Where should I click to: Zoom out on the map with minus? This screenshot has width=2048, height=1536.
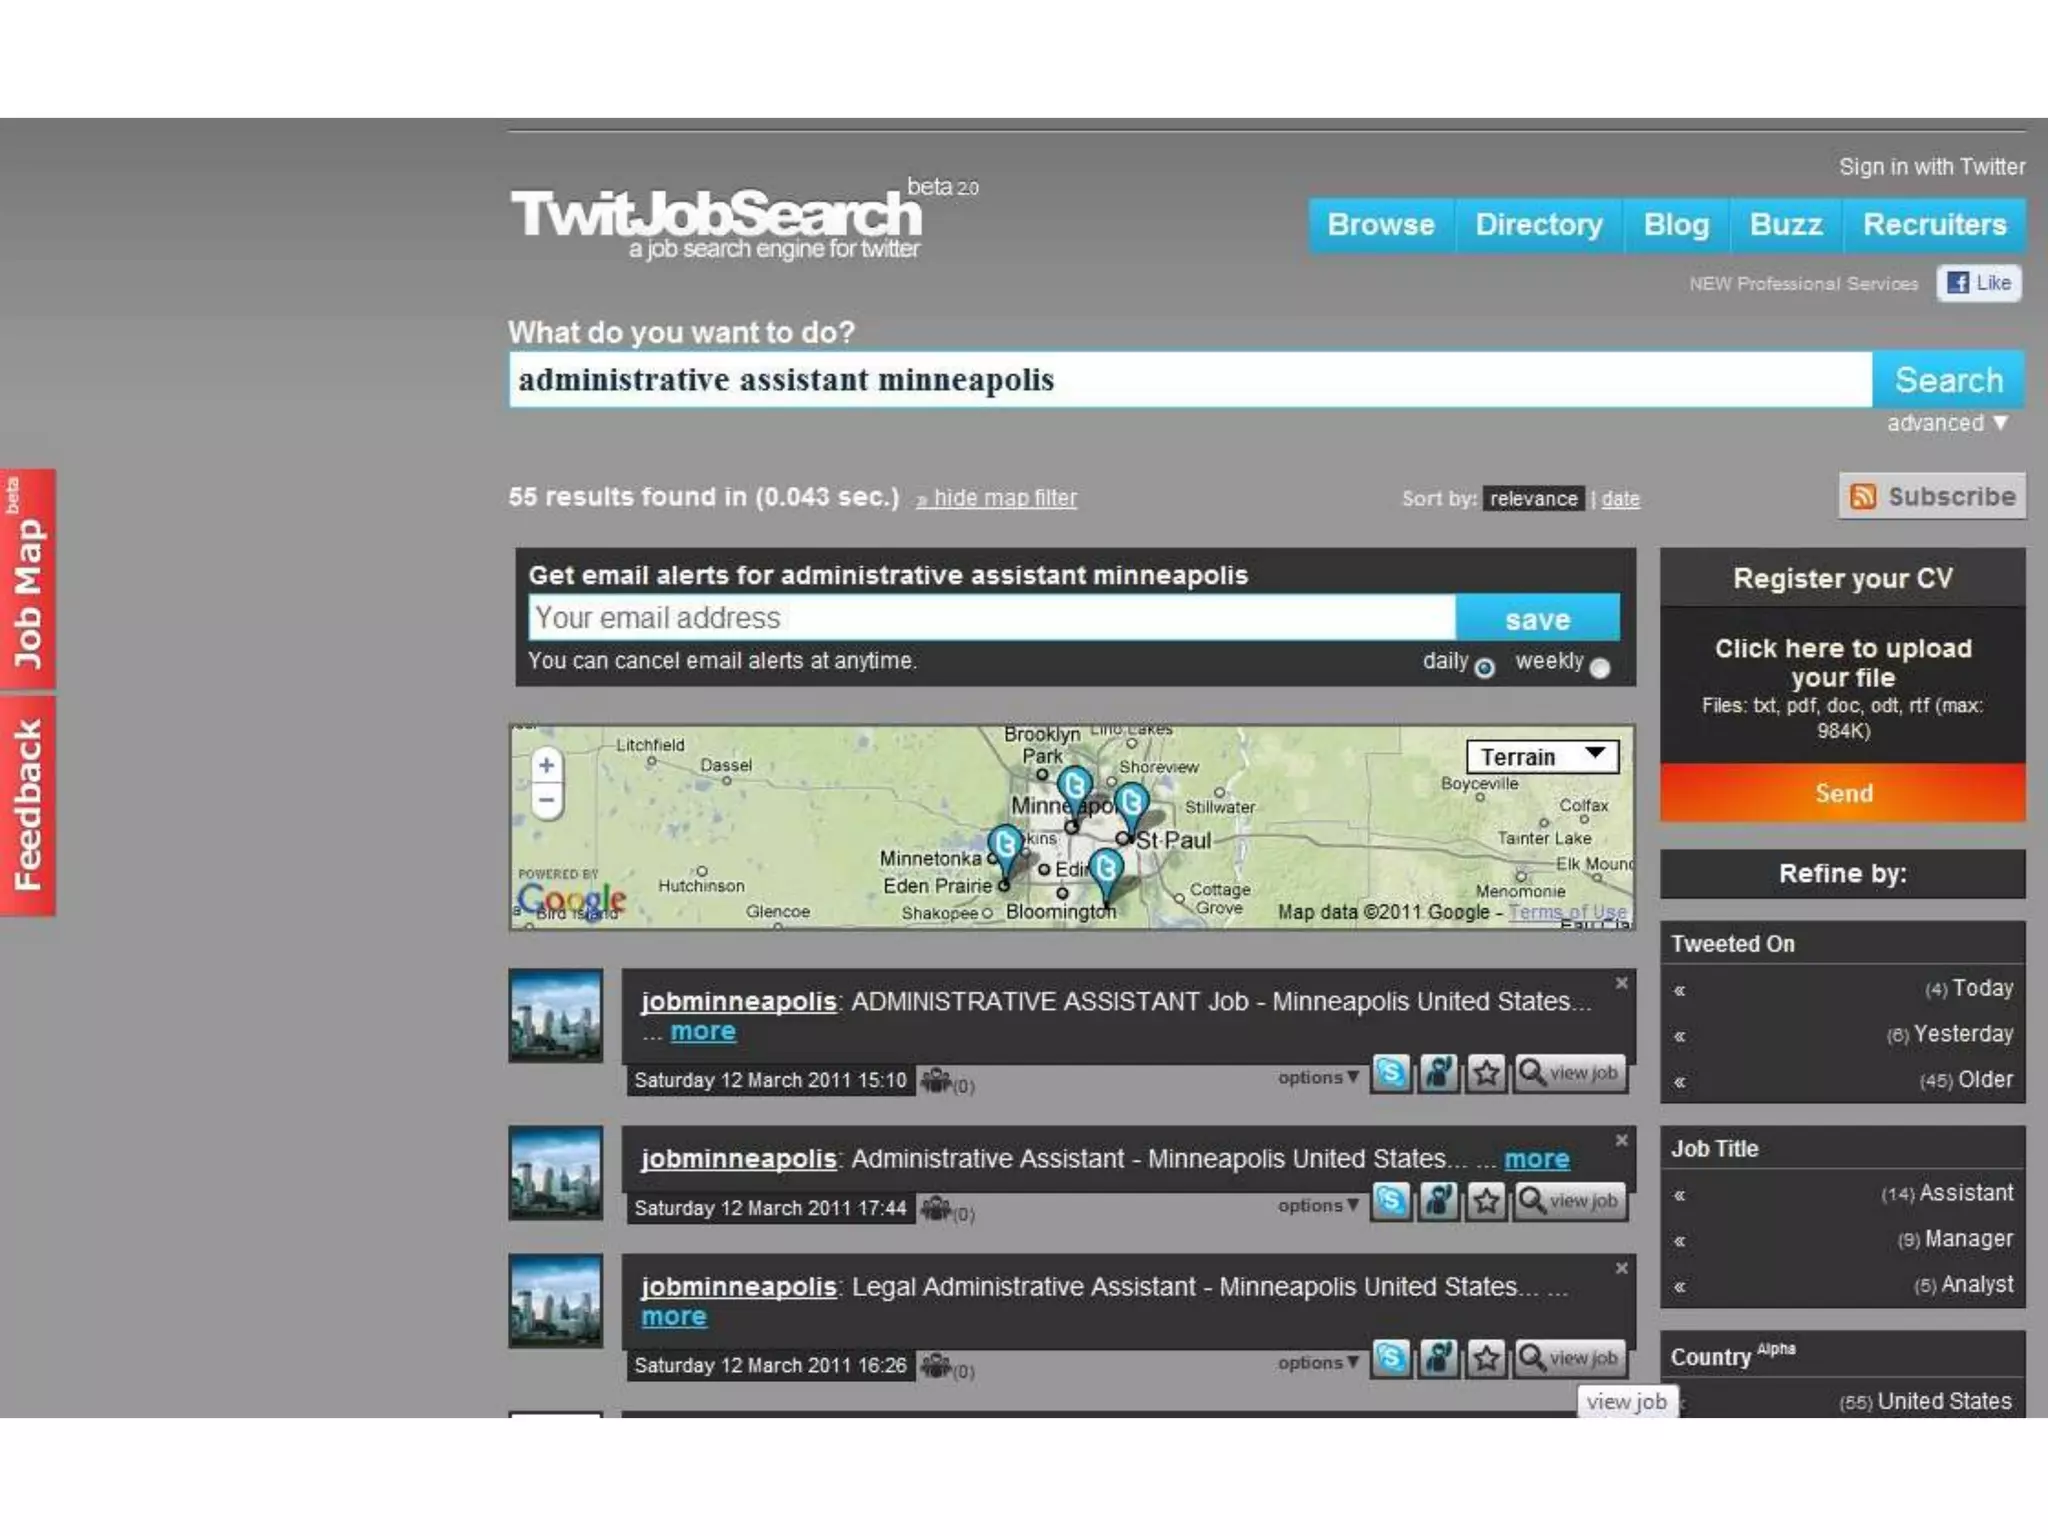click(546, 800)
